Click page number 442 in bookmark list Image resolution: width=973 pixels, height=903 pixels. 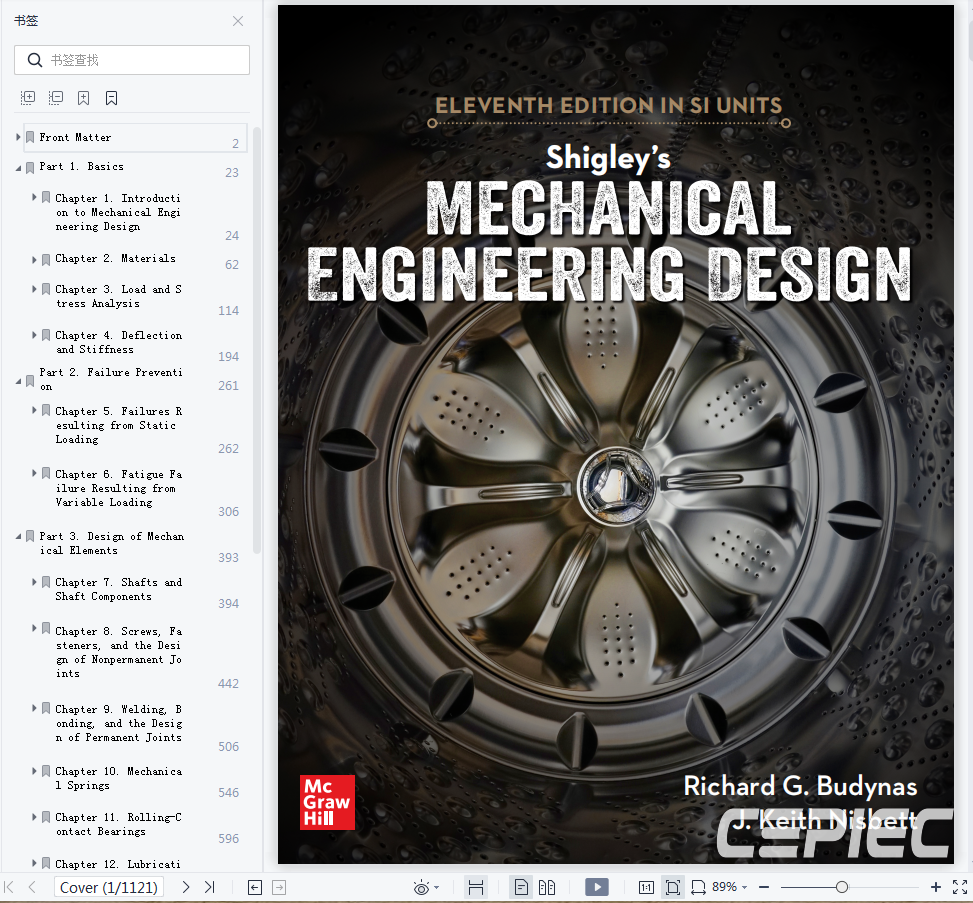(228, 683)
